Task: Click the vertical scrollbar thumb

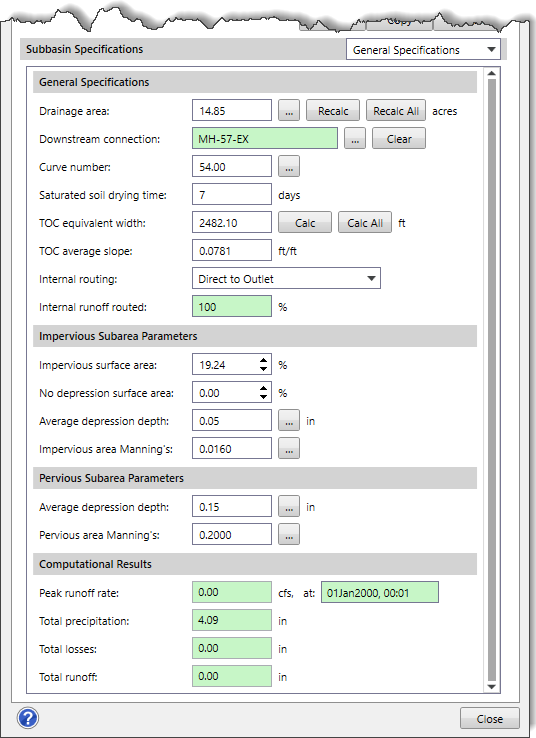Action: click(492, 380)
